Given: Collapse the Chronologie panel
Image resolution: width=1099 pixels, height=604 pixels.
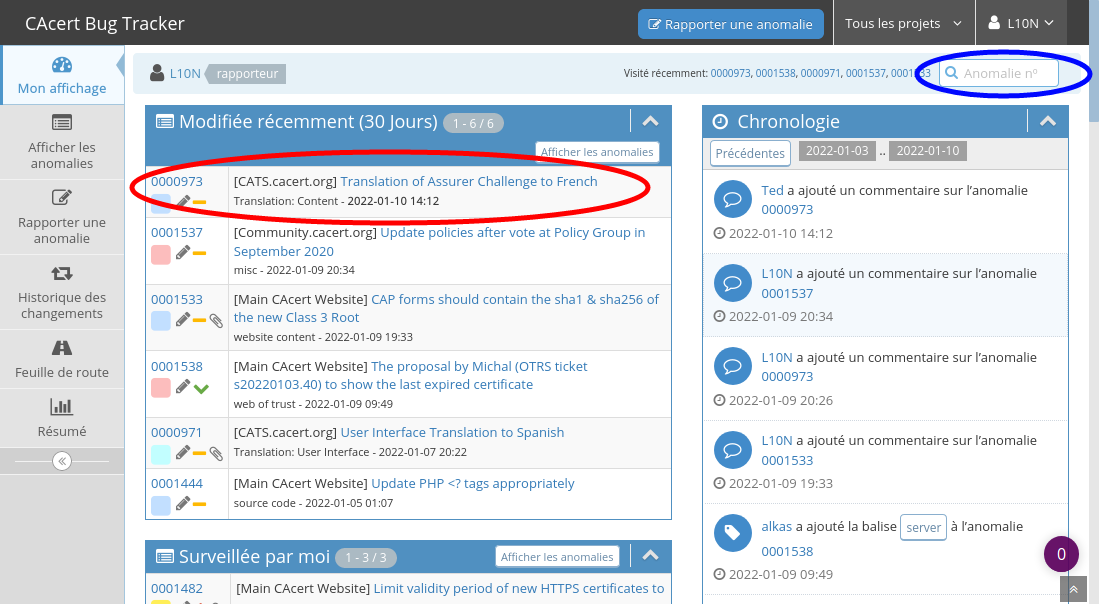Looking at the screenshot, I should tap(1048, 122).
